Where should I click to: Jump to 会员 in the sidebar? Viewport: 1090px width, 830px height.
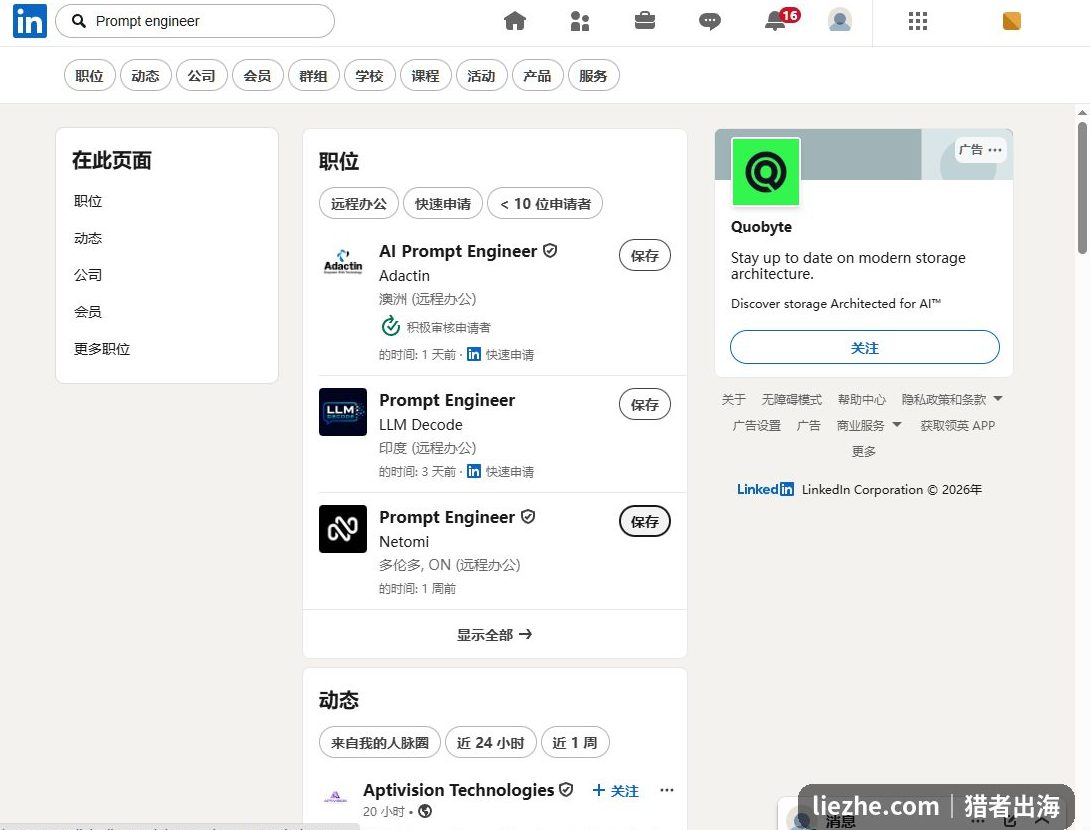88,311
